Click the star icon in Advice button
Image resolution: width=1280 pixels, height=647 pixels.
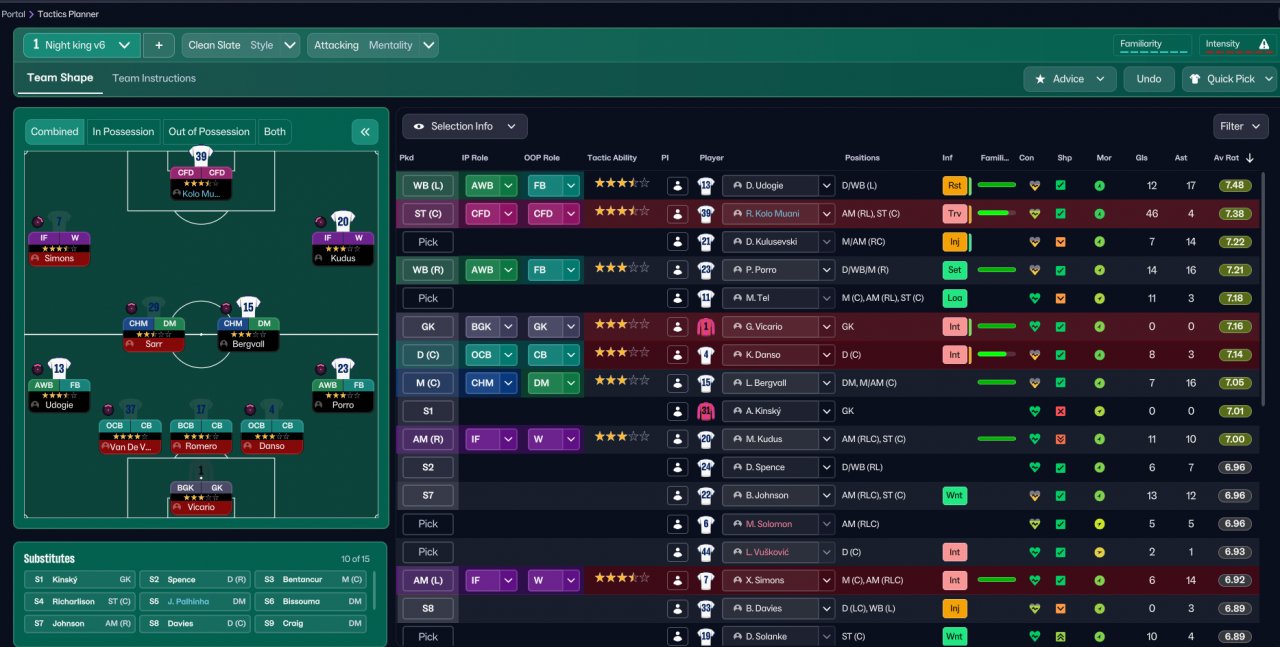[1040, 79]
